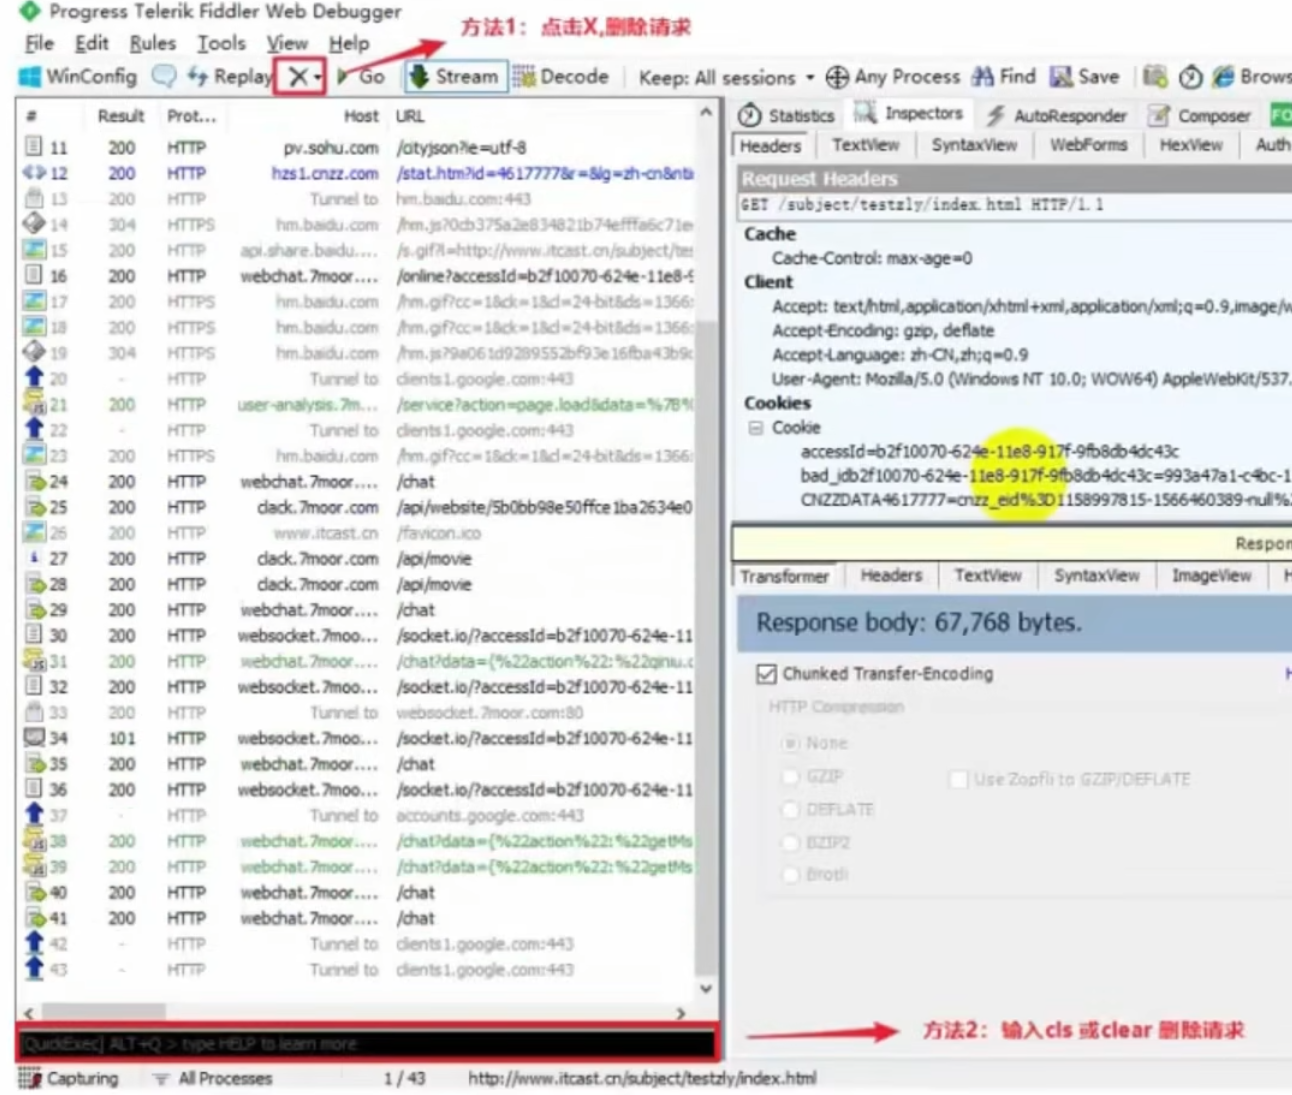Click the All Processes status bar filter
Image resolution: width=1292 pixels, height=1095 pixels.
(213, 1079)
